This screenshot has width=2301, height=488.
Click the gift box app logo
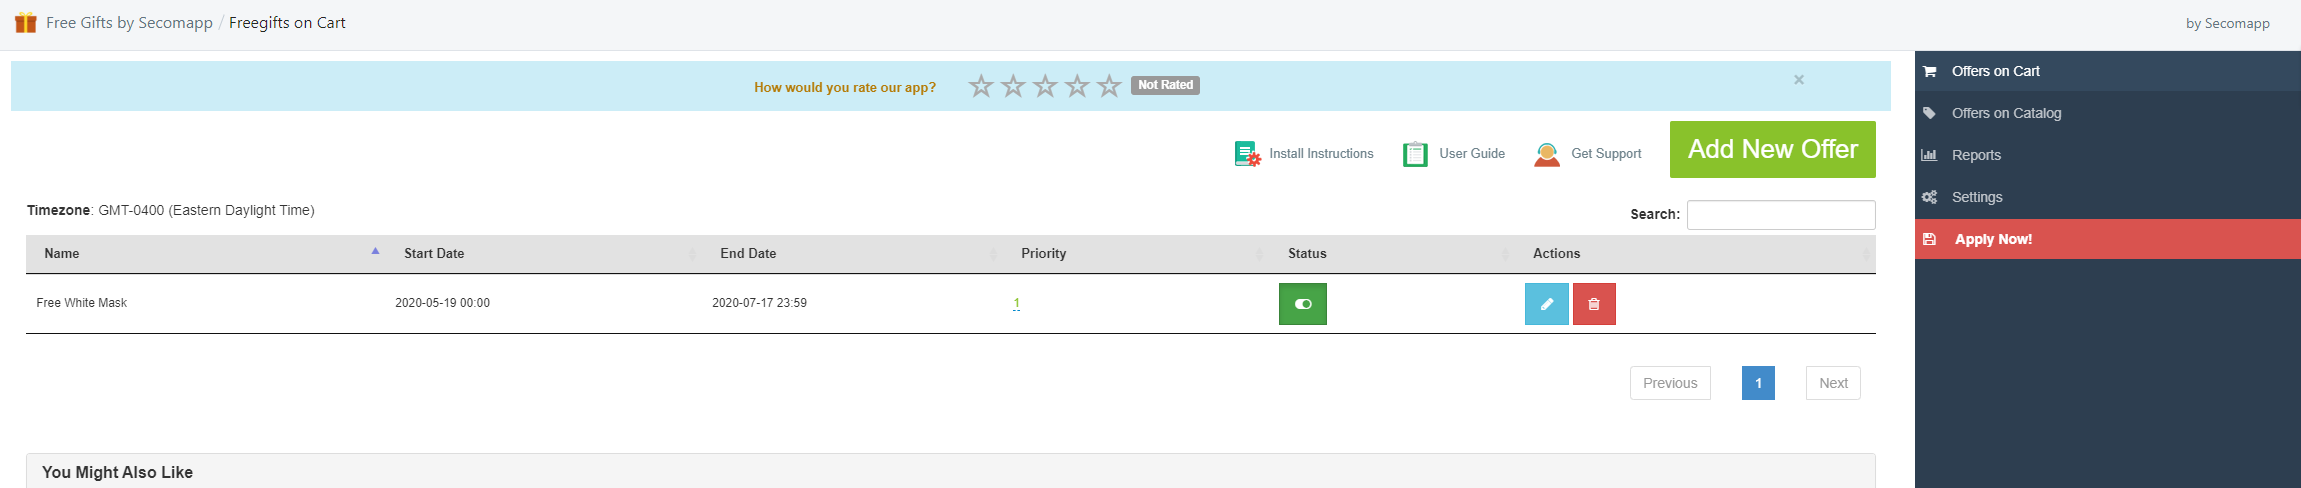pos(26,22)
